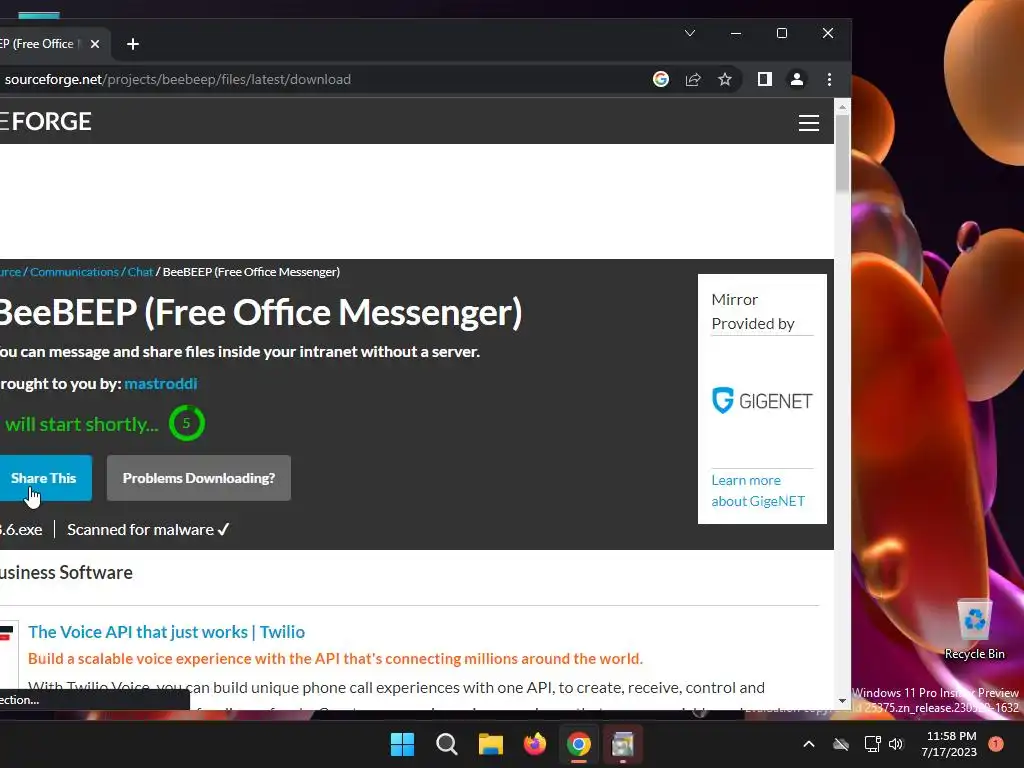
Task: Close the BeeBEEP browser tab
Action: 95,44
